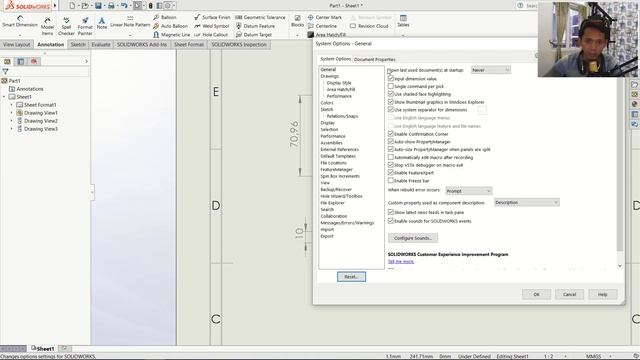Select File Locations in options list
This screenshot has width=640, height=360.
[x=333, y=163]
